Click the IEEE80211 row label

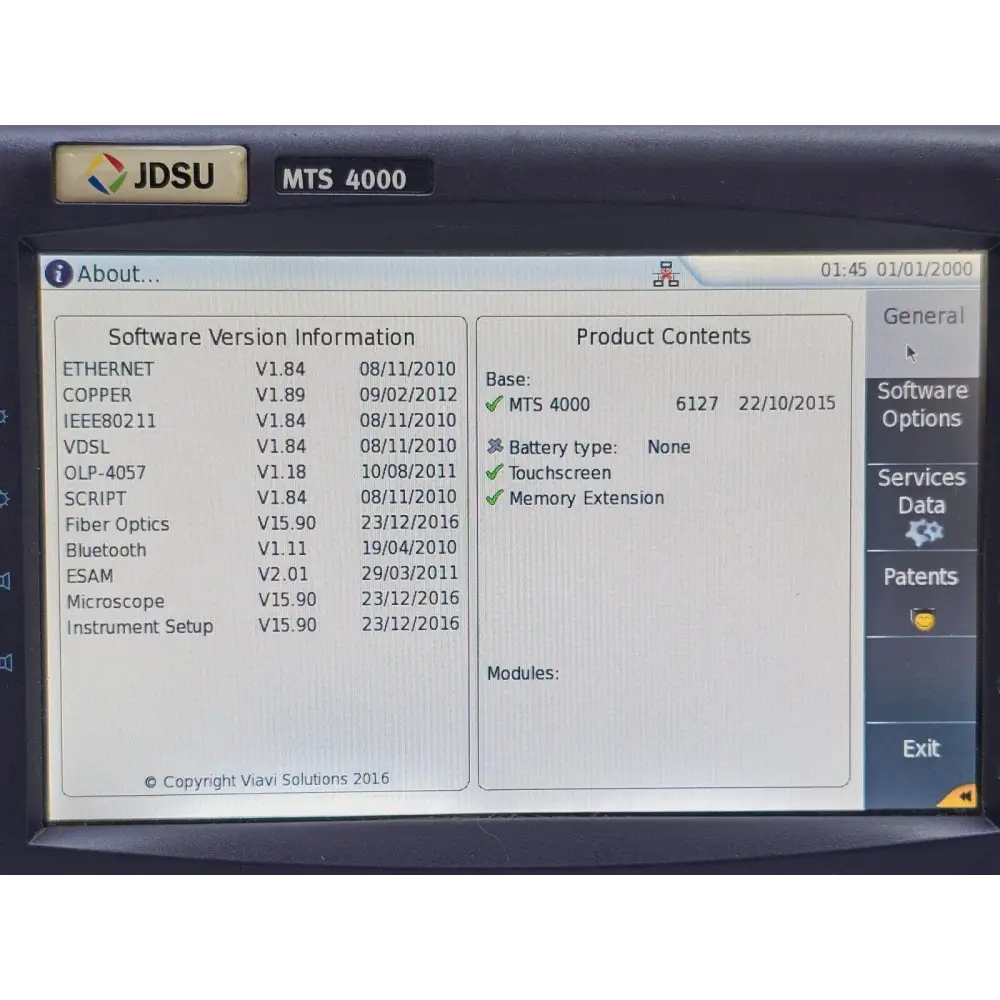point(109,421)
